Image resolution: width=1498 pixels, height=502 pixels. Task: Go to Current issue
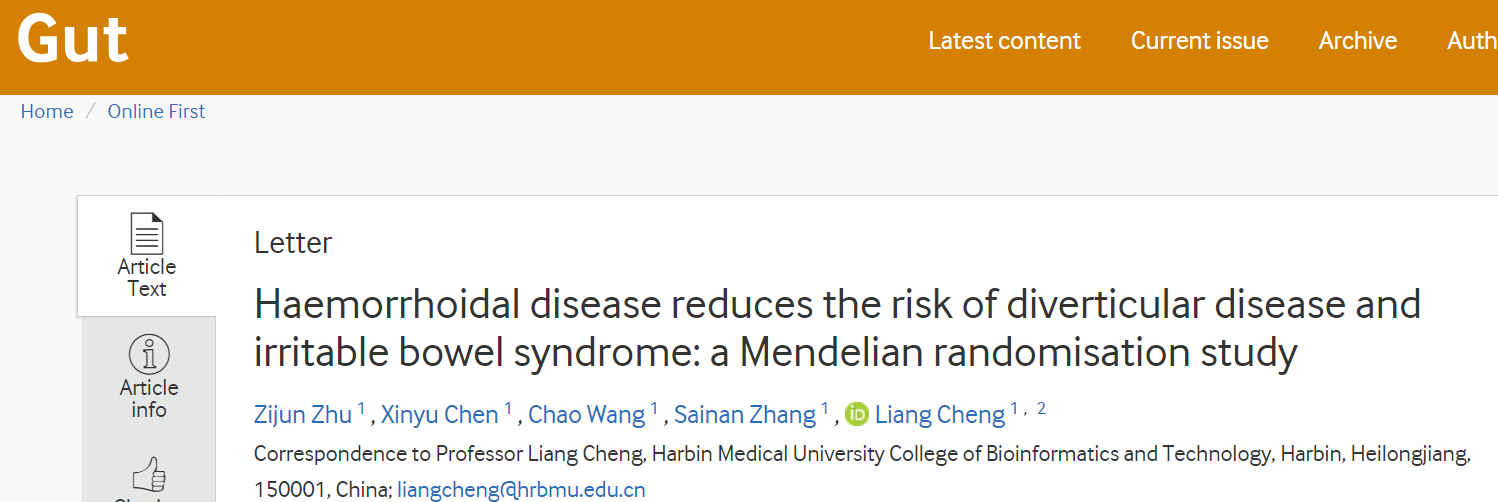1199,41
